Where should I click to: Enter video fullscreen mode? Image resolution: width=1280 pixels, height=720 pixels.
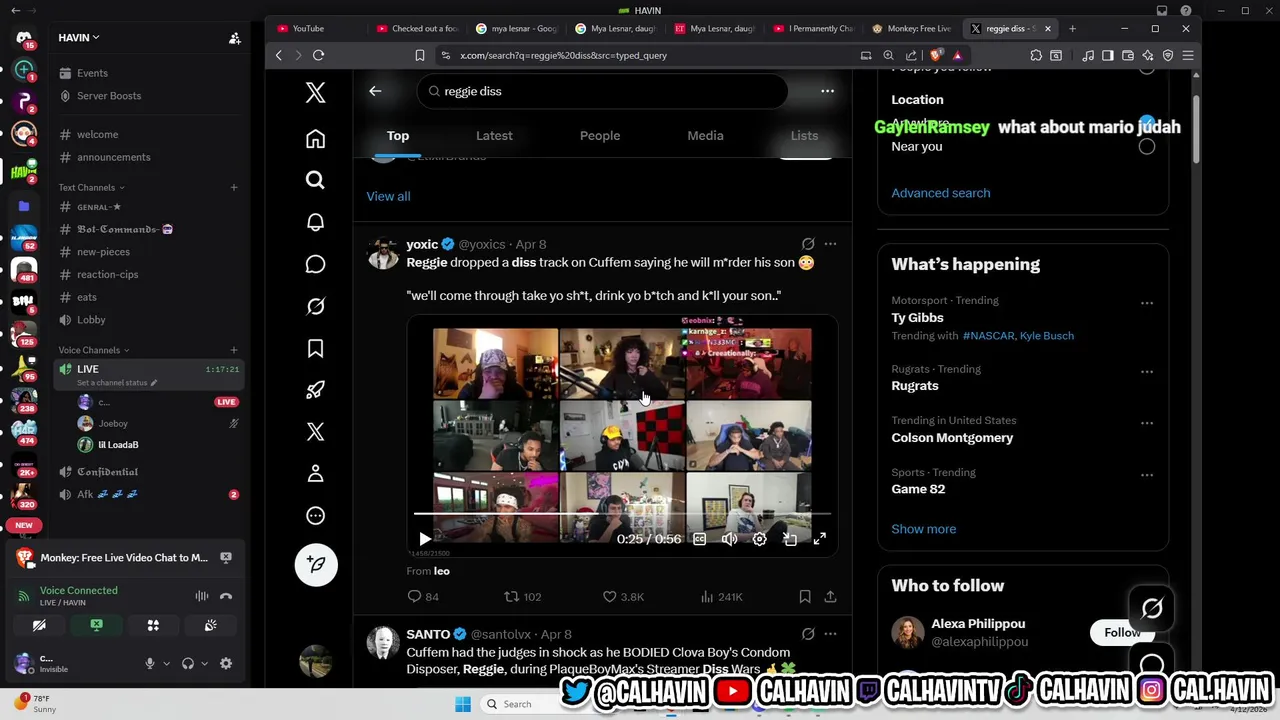point(820,539)
